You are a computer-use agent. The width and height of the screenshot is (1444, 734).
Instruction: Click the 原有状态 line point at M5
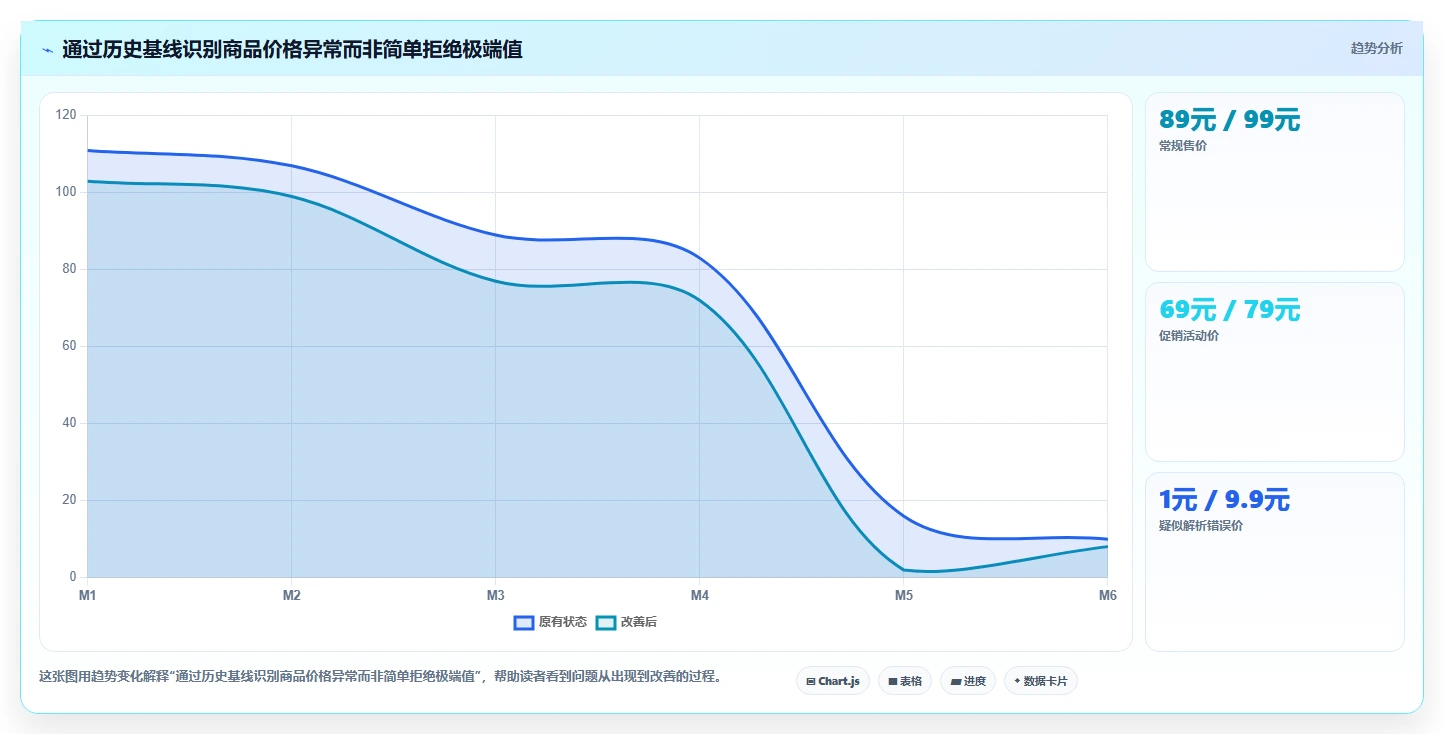904,516
